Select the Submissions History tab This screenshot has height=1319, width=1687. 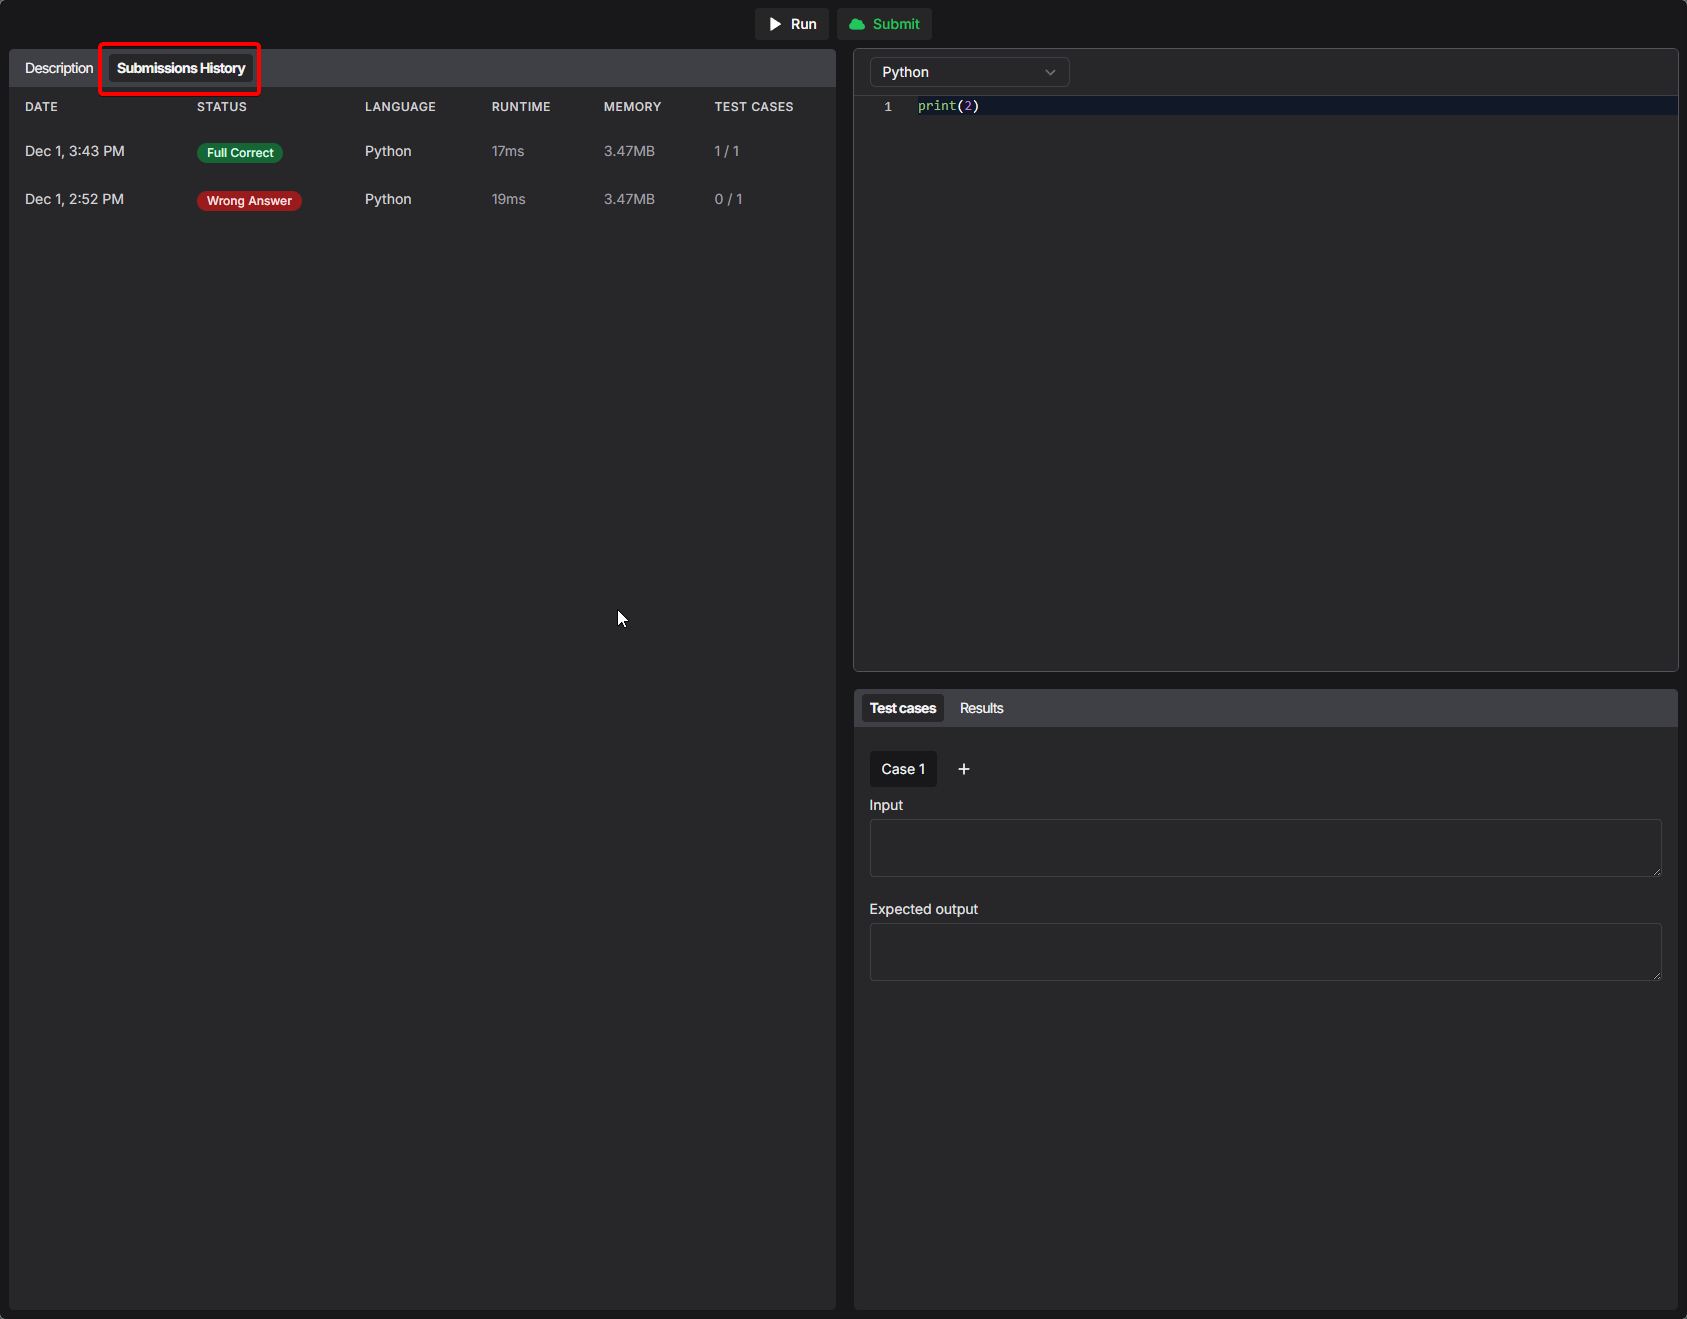pos(181,68)
